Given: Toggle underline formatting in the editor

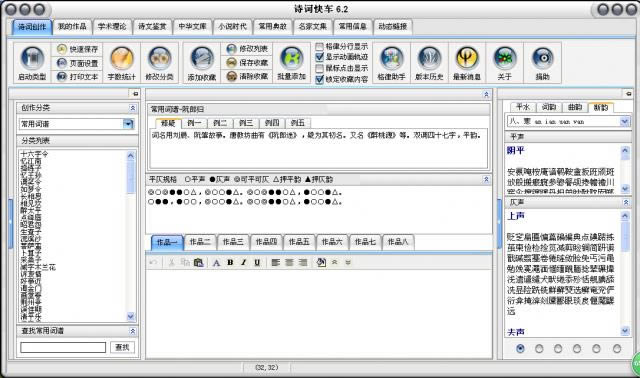Looking at the screenshot, I should [257, 262].
